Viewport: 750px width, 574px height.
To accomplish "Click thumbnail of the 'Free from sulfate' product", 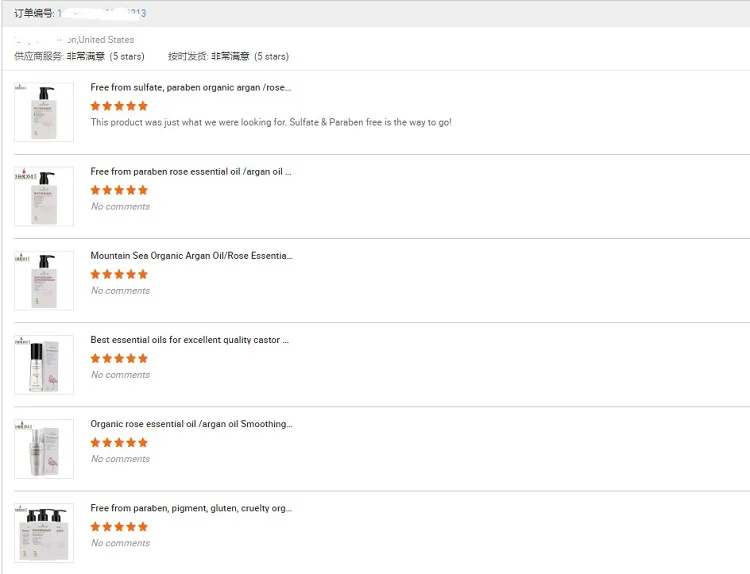I will tap(44, 112).
